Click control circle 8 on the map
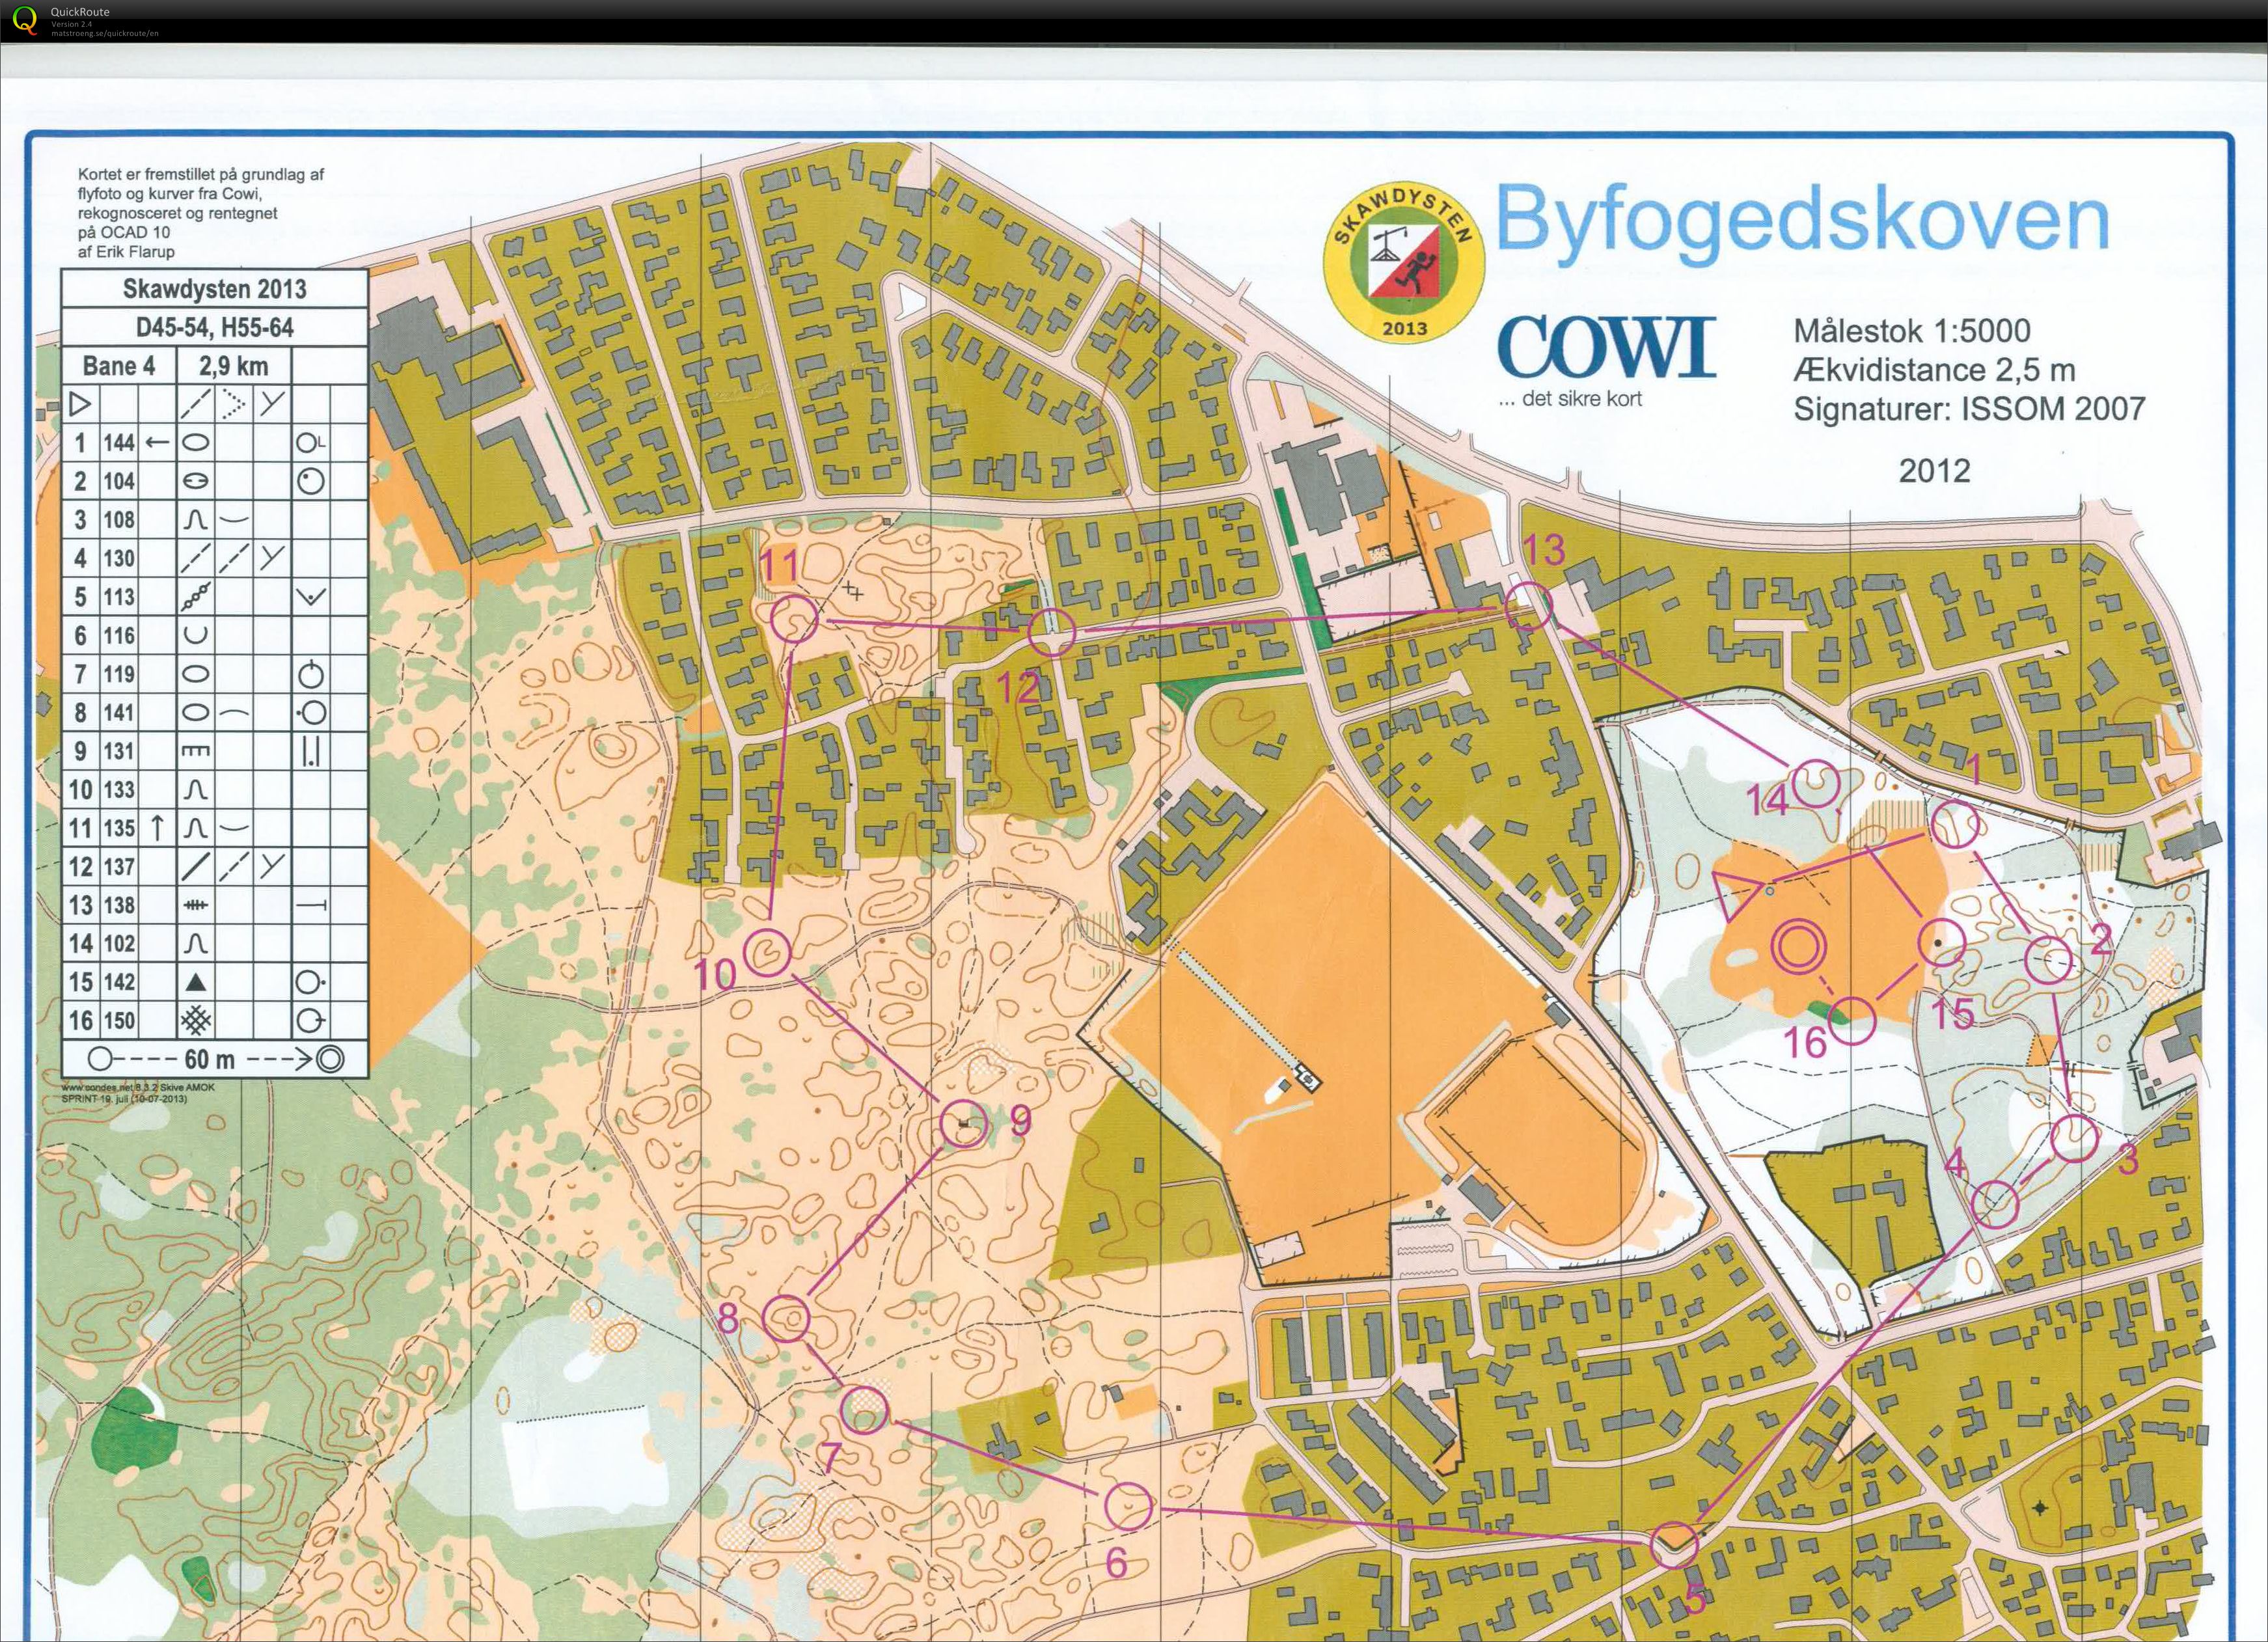 pyautogui.click(x=786, y=1319)
